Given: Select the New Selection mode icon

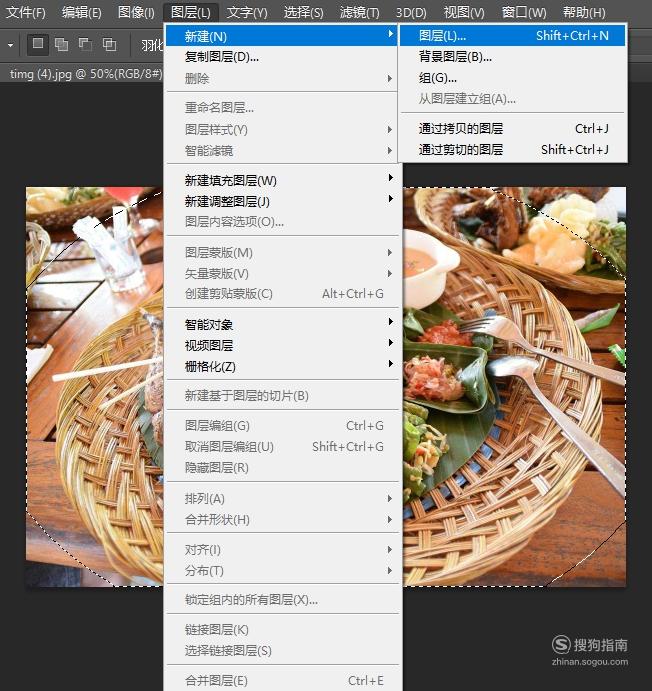Looking at the screenshot, I should pos(38,44).
